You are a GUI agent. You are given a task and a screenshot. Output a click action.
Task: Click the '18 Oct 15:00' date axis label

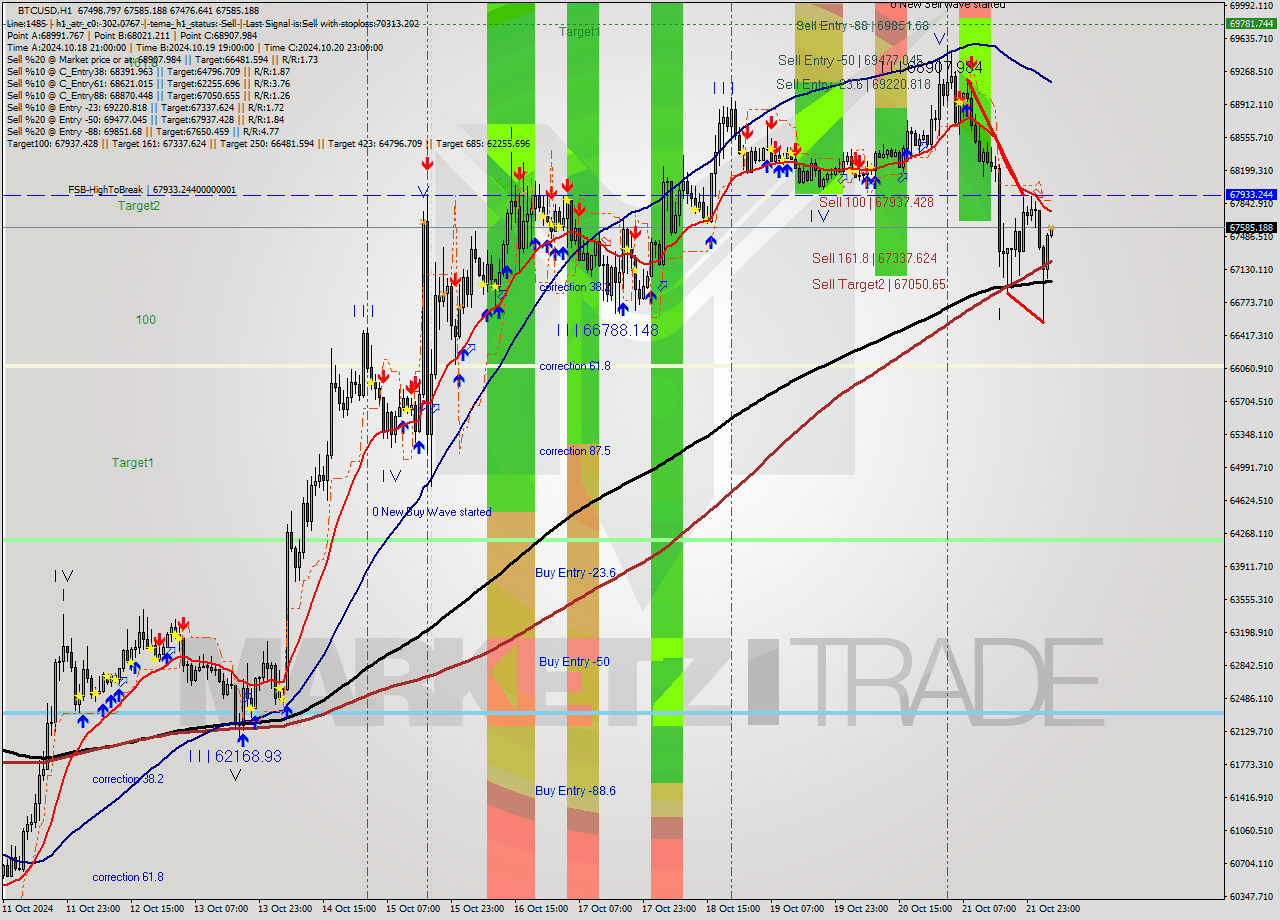pos(733,909)
